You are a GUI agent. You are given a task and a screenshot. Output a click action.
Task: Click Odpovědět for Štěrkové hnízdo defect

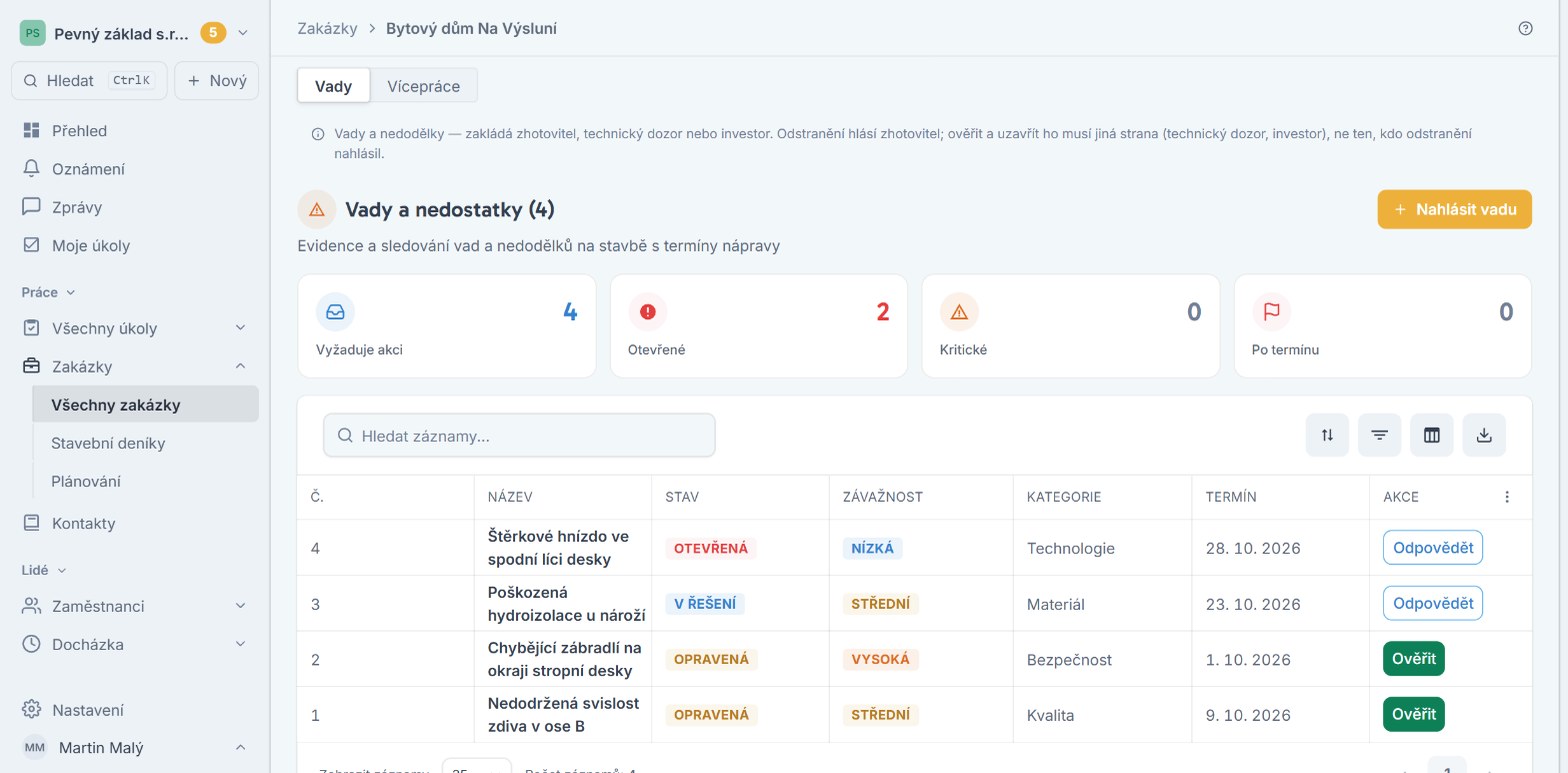[1433, 547]
